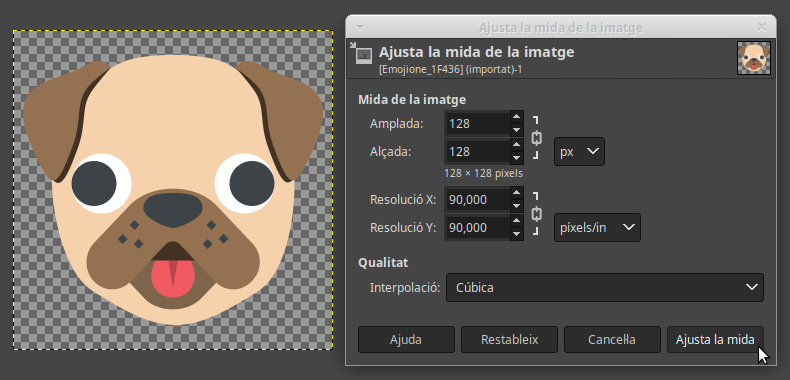Open the dialog title bar menu arrow
790x380 pixels.
[360, 27]
